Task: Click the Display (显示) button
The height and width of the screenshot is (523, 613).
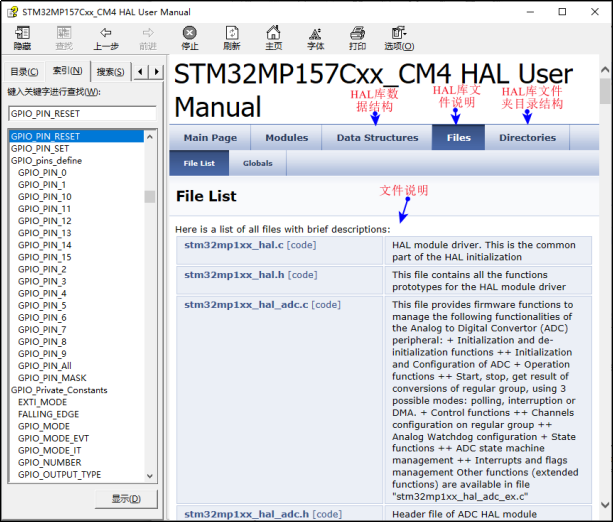Action: 126,499
